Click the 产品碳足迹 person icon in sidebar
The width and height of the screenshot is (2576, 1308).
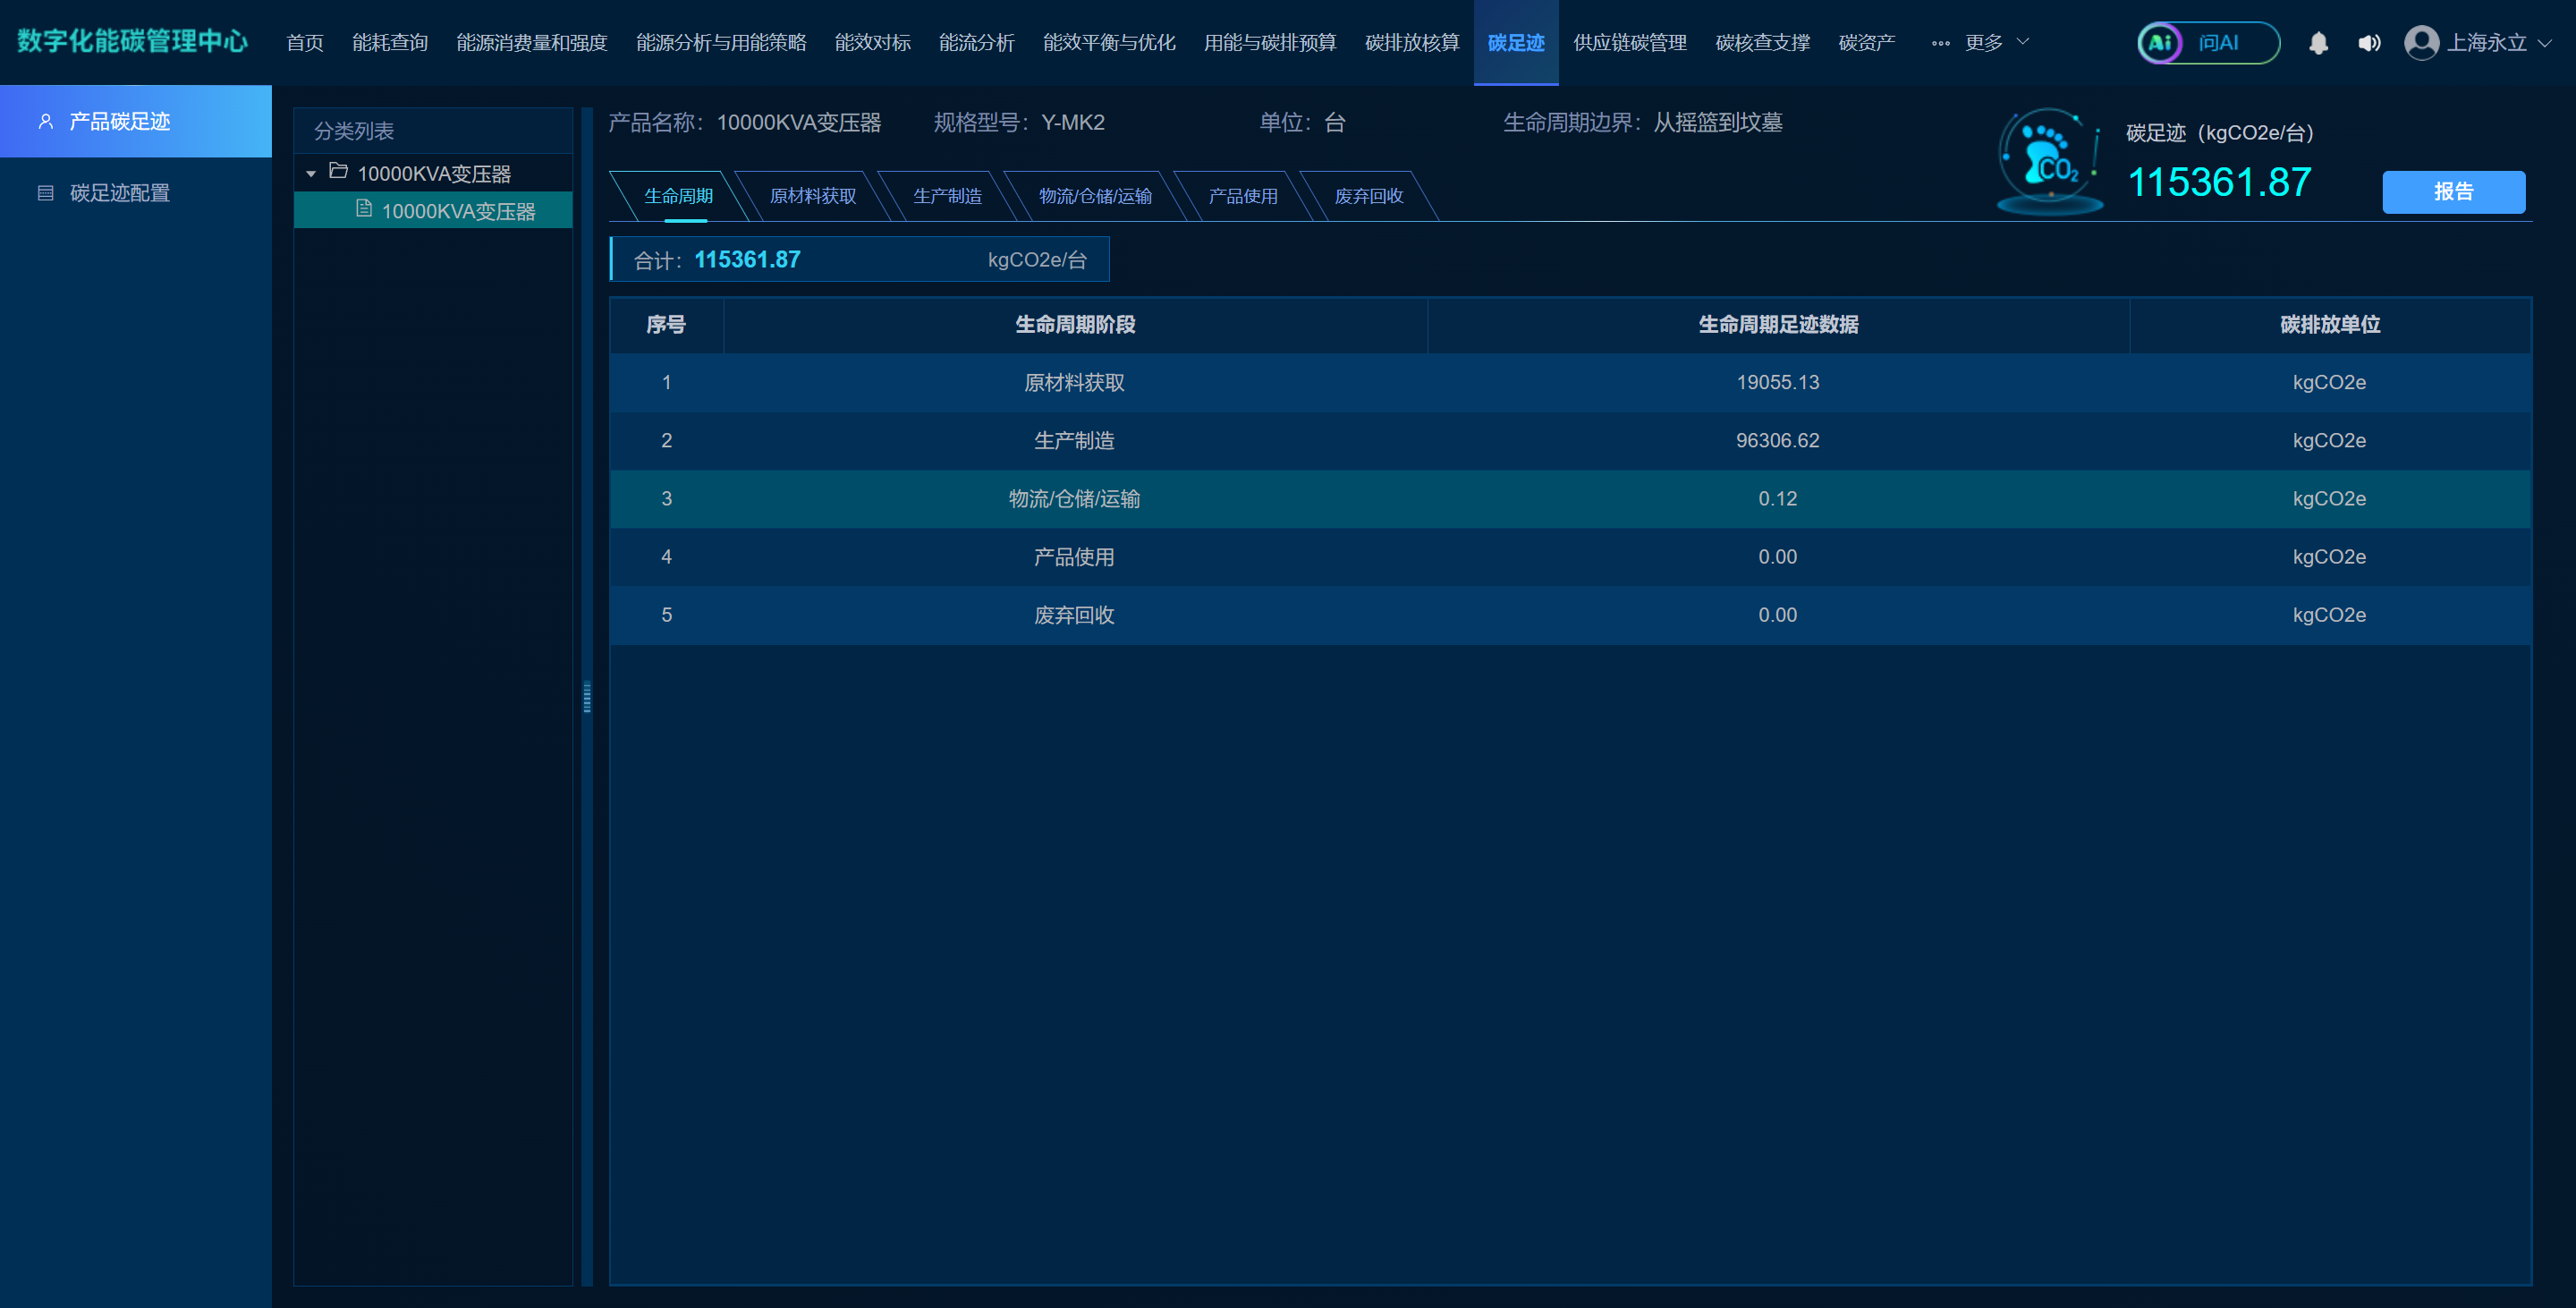[46, 121]
